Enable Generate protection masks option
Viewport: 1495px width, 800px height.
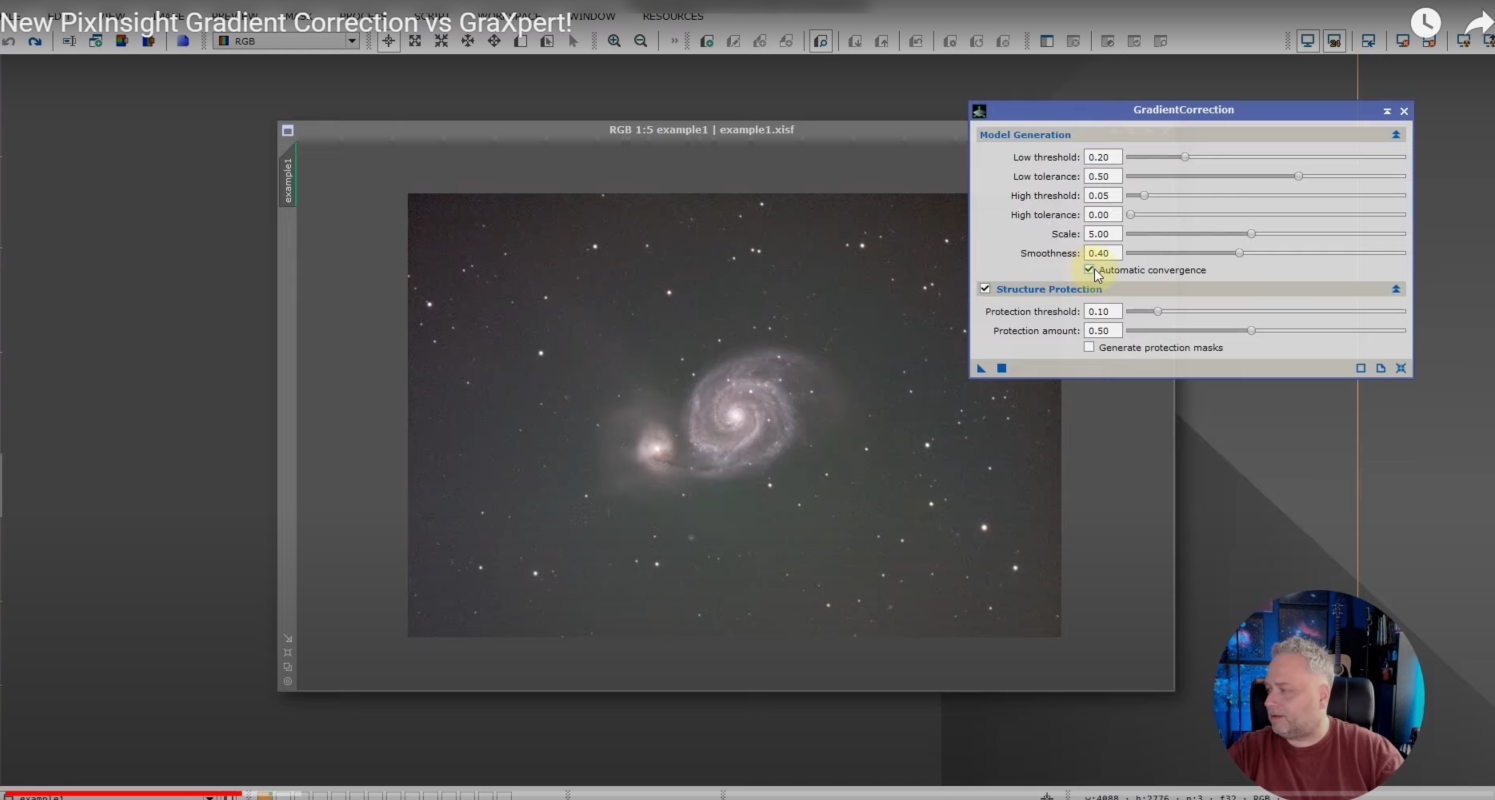click(1089, 347)
